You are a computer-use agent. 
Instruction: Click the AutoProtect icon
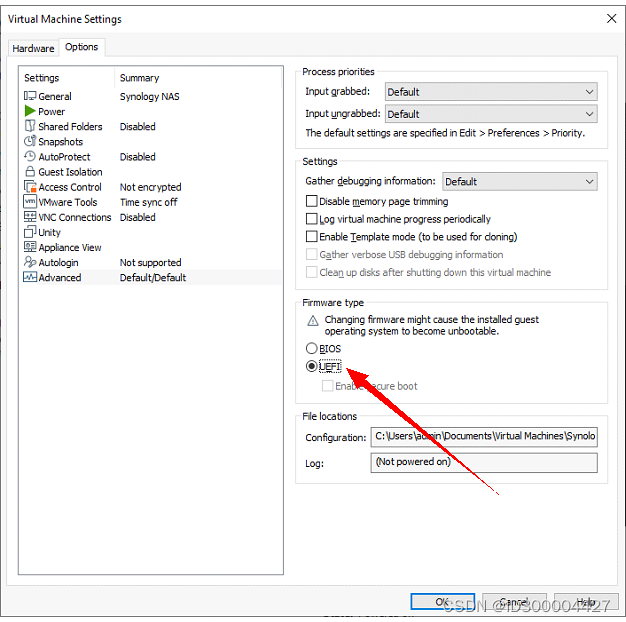click(30, 156)
